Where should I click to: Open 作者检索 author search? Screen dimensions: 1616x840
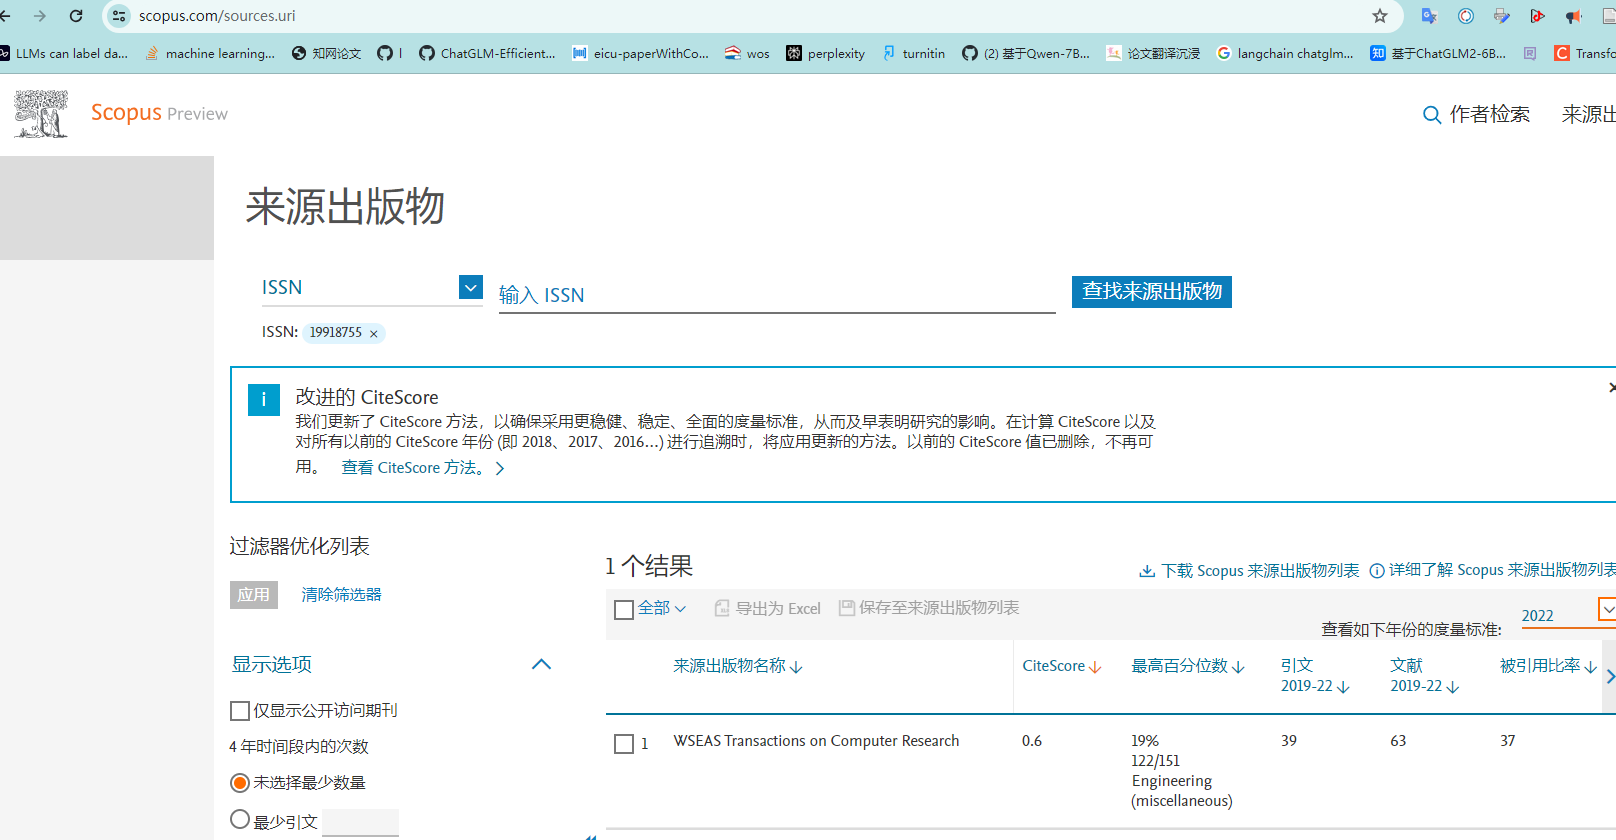(x=1489, y=114)
